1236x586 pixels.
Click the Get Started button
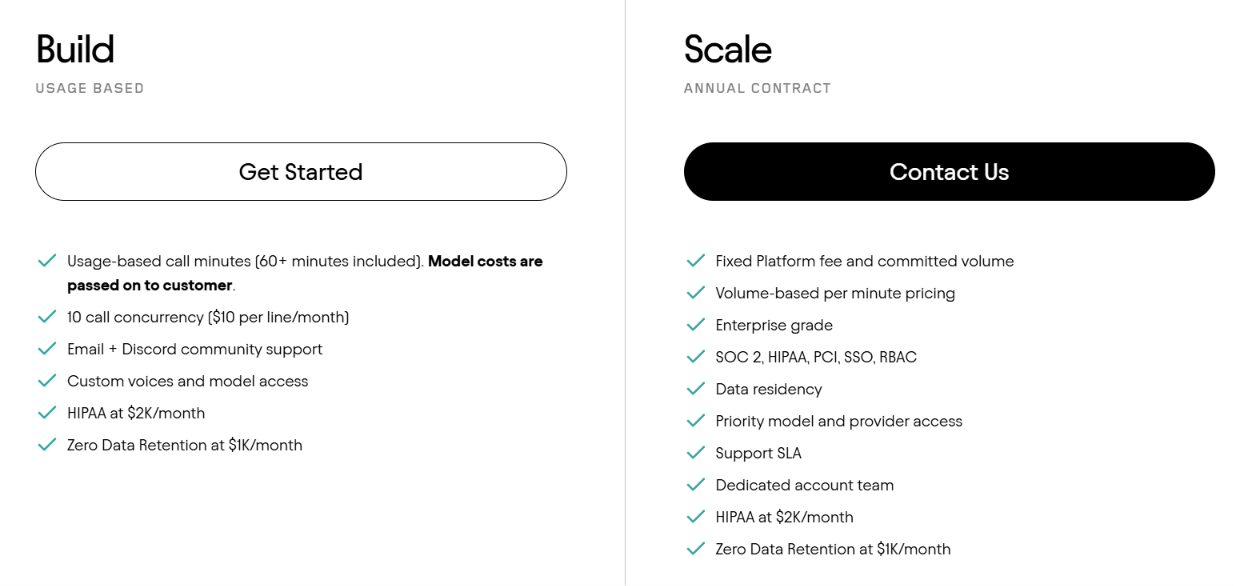tap(301, 171)
